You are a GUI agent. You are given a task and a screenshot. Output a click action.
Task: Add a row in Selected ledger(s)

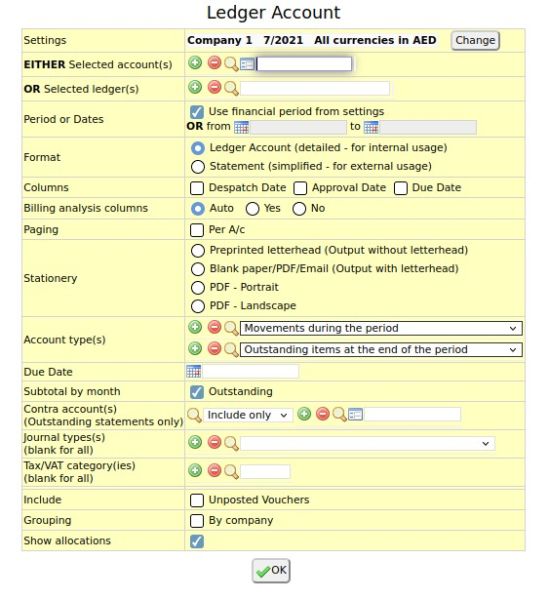click(195, 87)
